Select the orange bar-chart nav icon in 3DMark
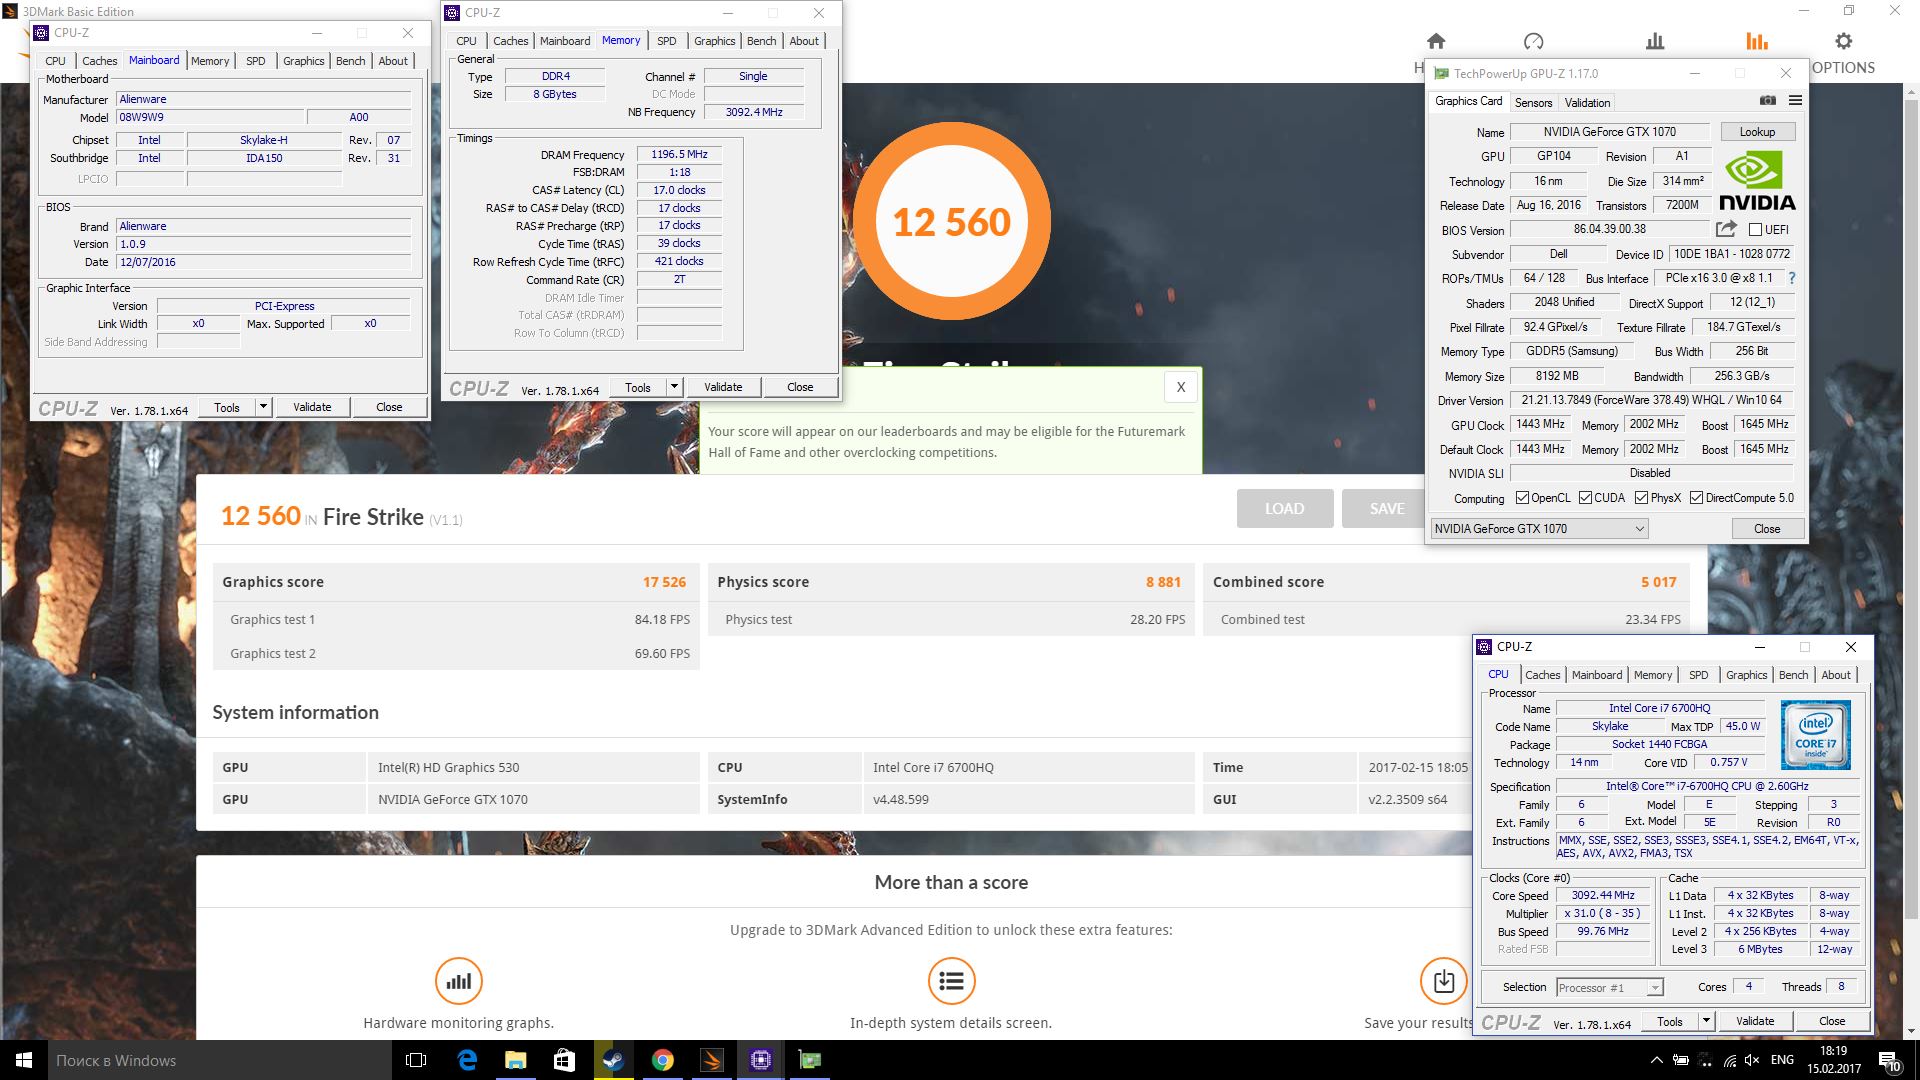Image resolution: width=1920 pixels, height=1080 pixels. (1757, 41)
